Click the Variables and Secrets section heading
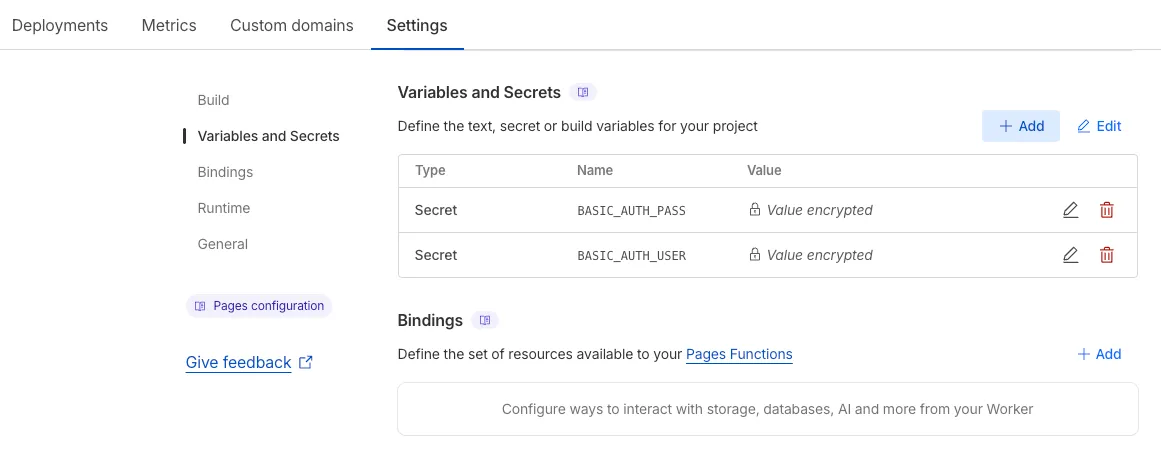This screenshot has height=455, width=1161. coord(479,92)
